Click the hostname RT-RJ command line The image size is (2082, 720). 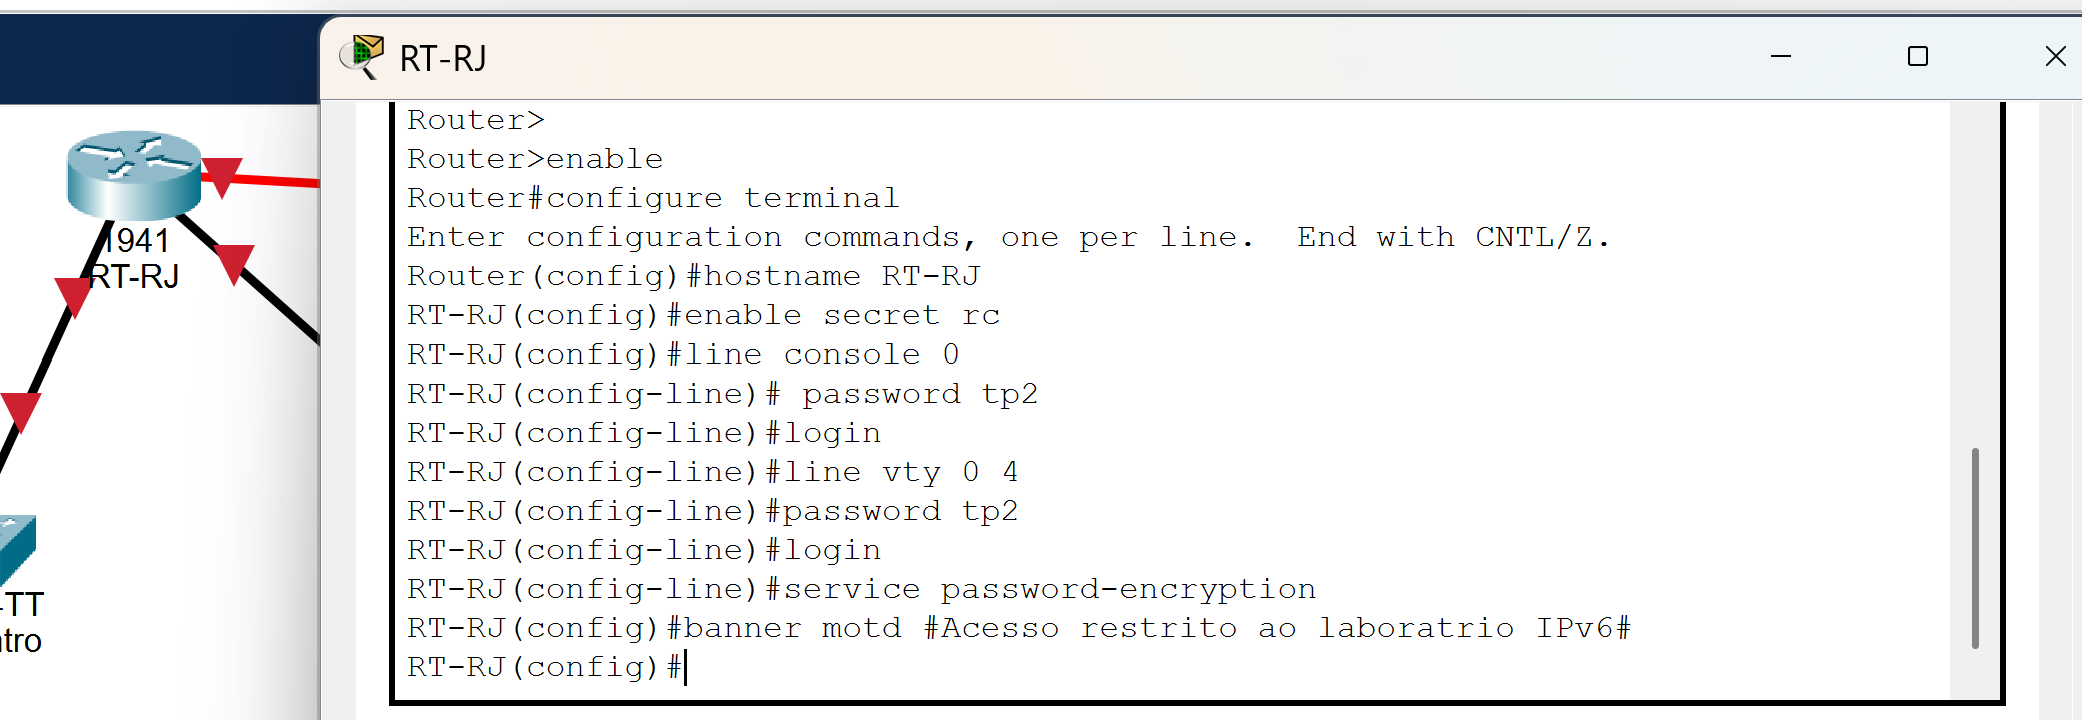coord(694,276)
